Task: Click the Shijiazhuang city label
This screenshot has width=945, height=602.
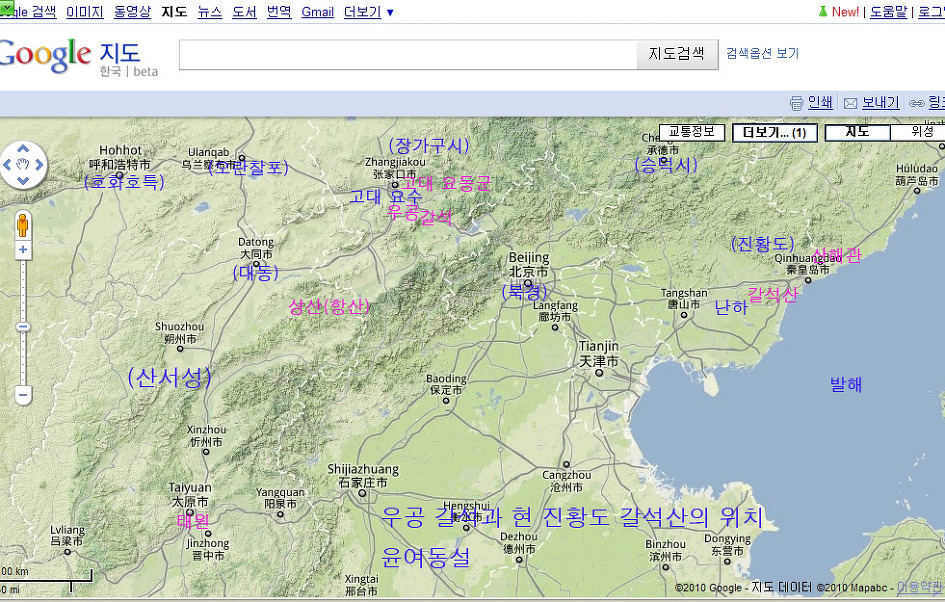Action: 363,475
